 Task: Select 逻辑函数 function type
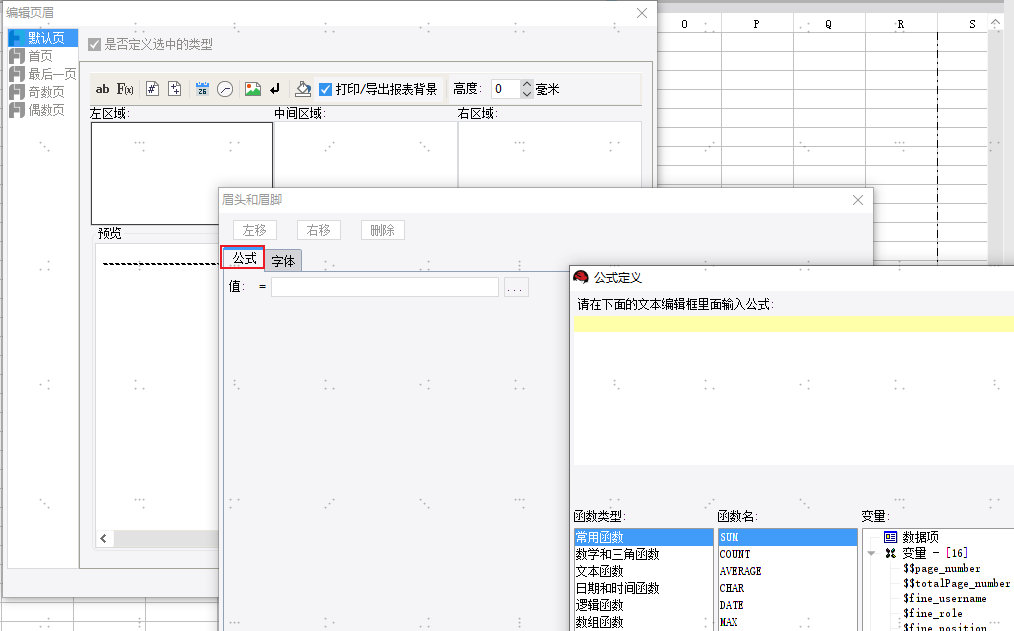(x=643, y=605)
